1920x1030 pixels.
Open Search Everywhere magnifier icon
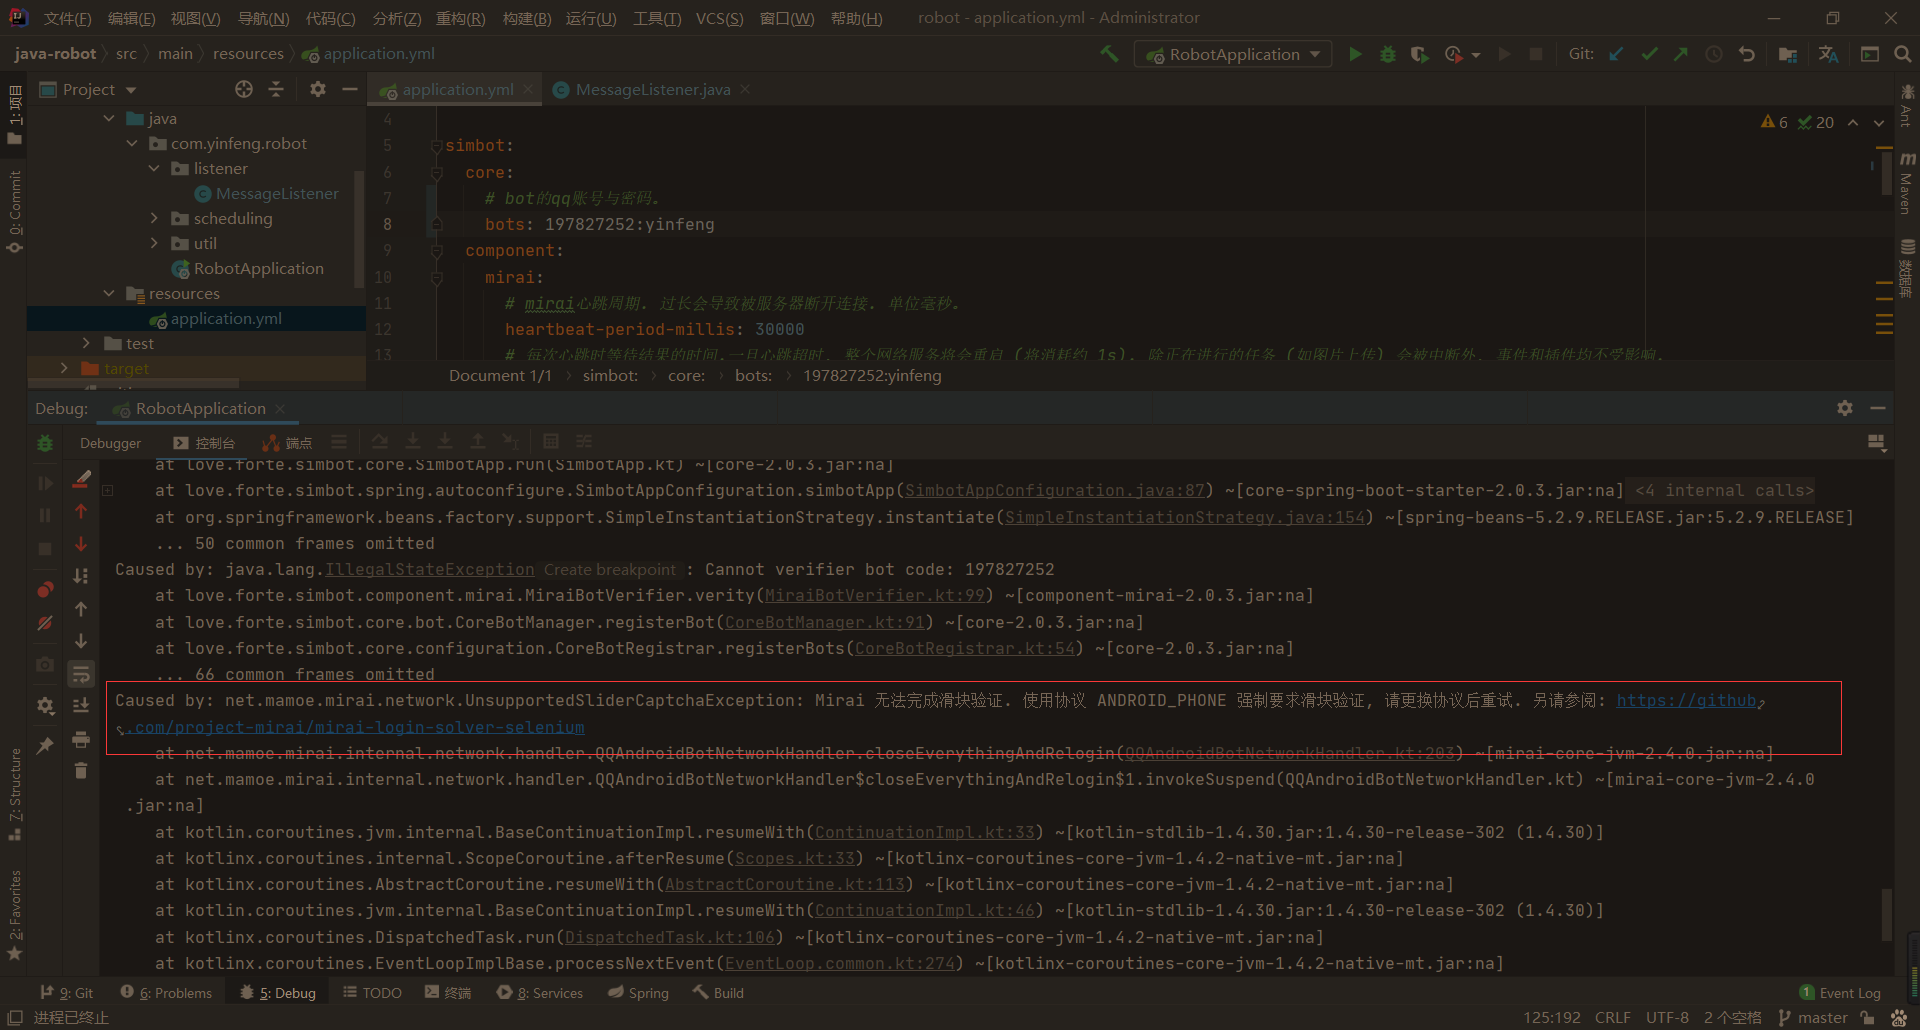(1902, 54)
